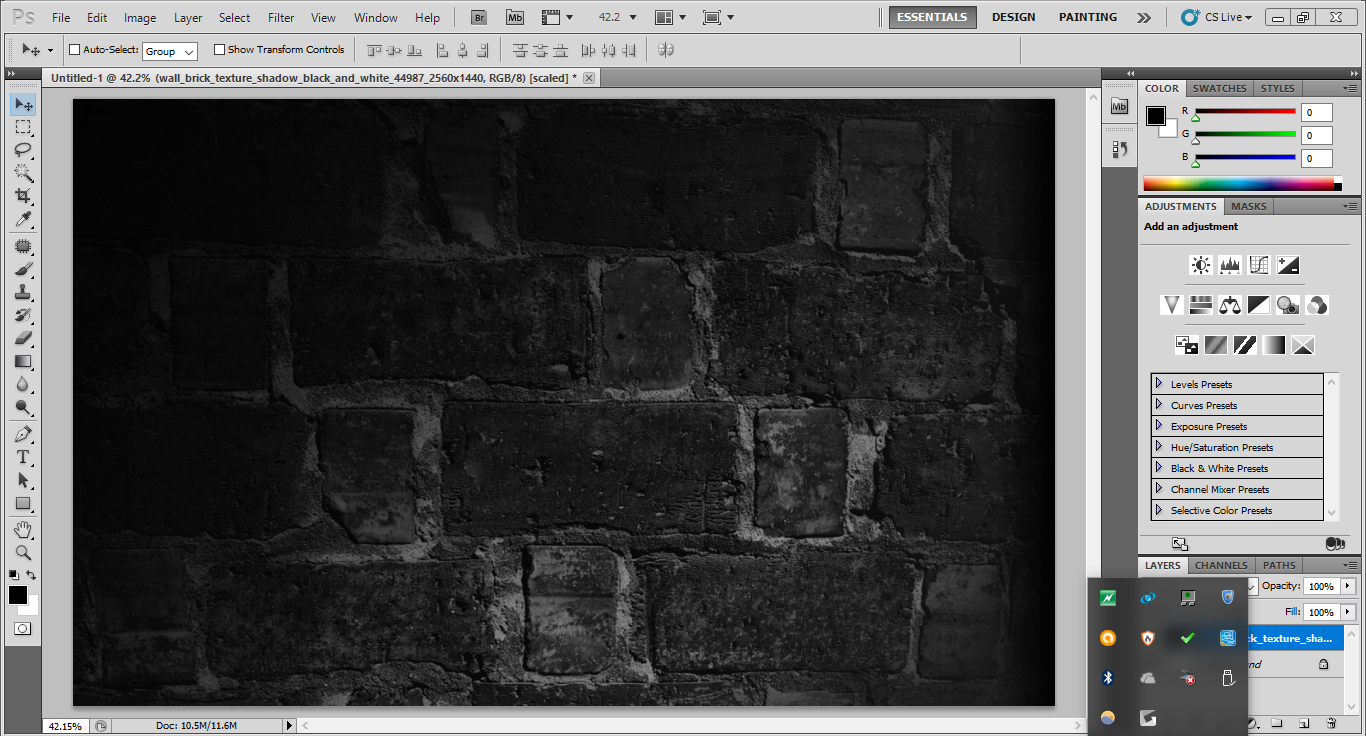Screen dimensions: 1366x736
Task: Check Show Transform Controls
Action: point(219,50)
